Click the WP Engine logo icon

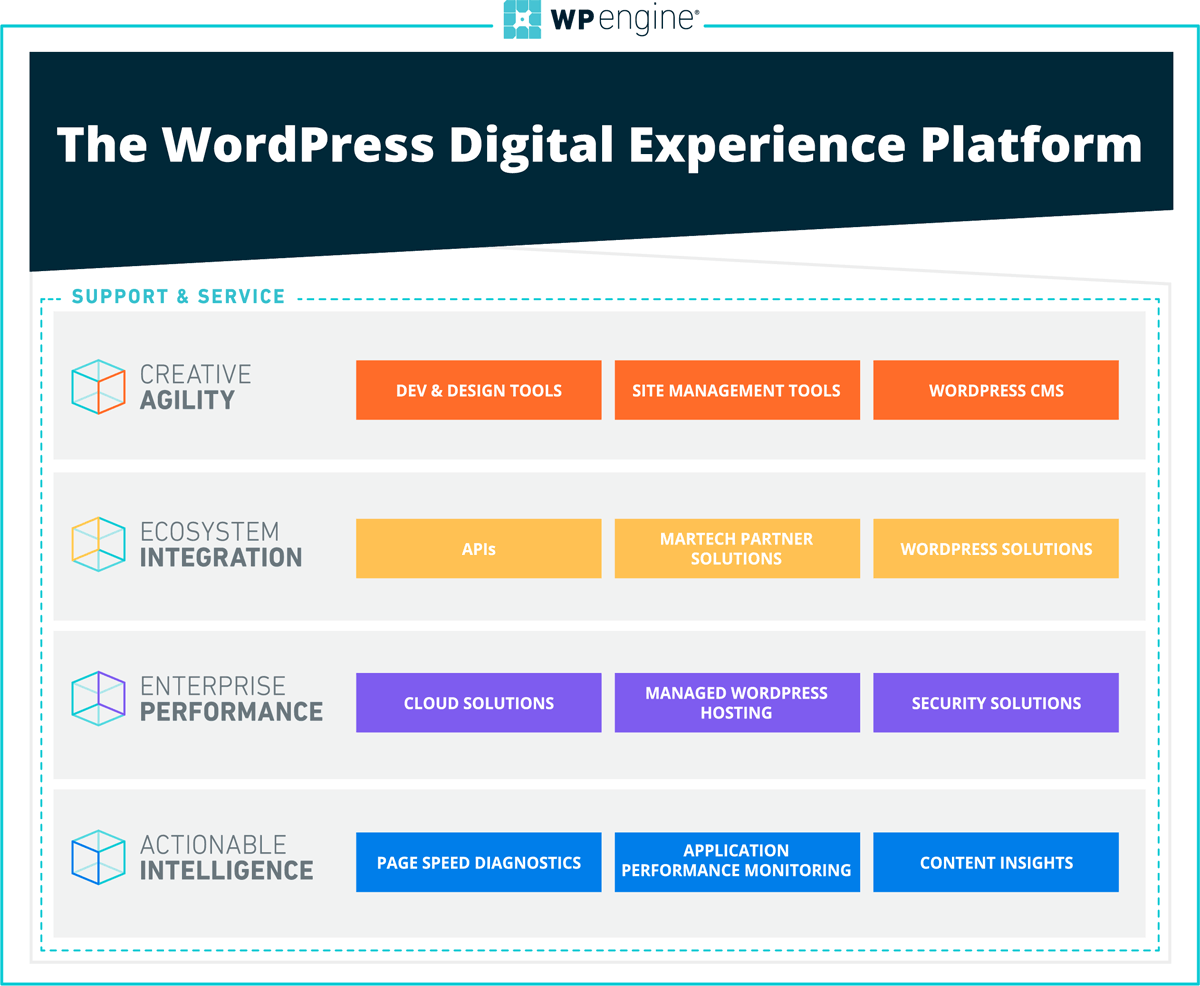click(523, 20)
